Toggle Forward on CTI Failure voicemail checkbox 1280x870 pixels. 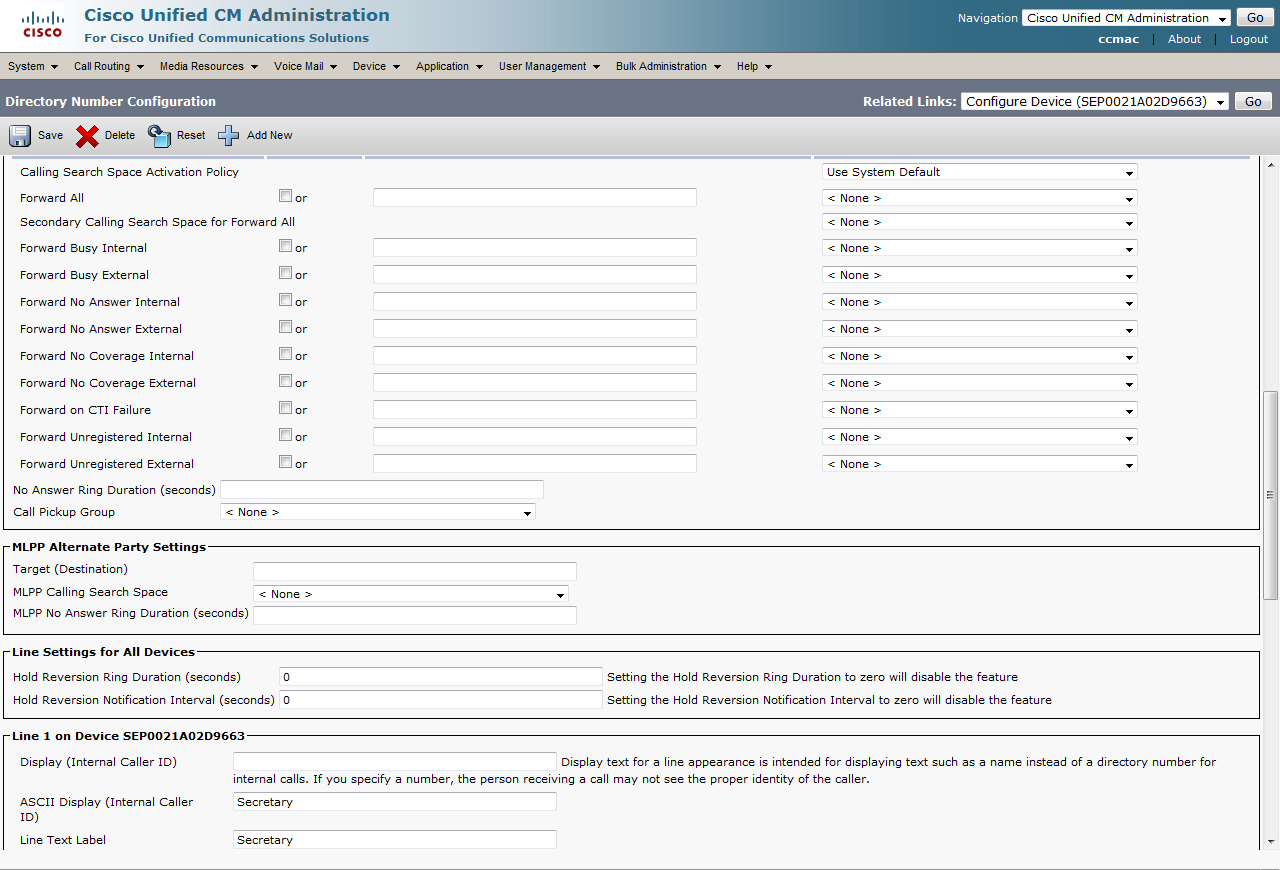click(x=286, y=408)
